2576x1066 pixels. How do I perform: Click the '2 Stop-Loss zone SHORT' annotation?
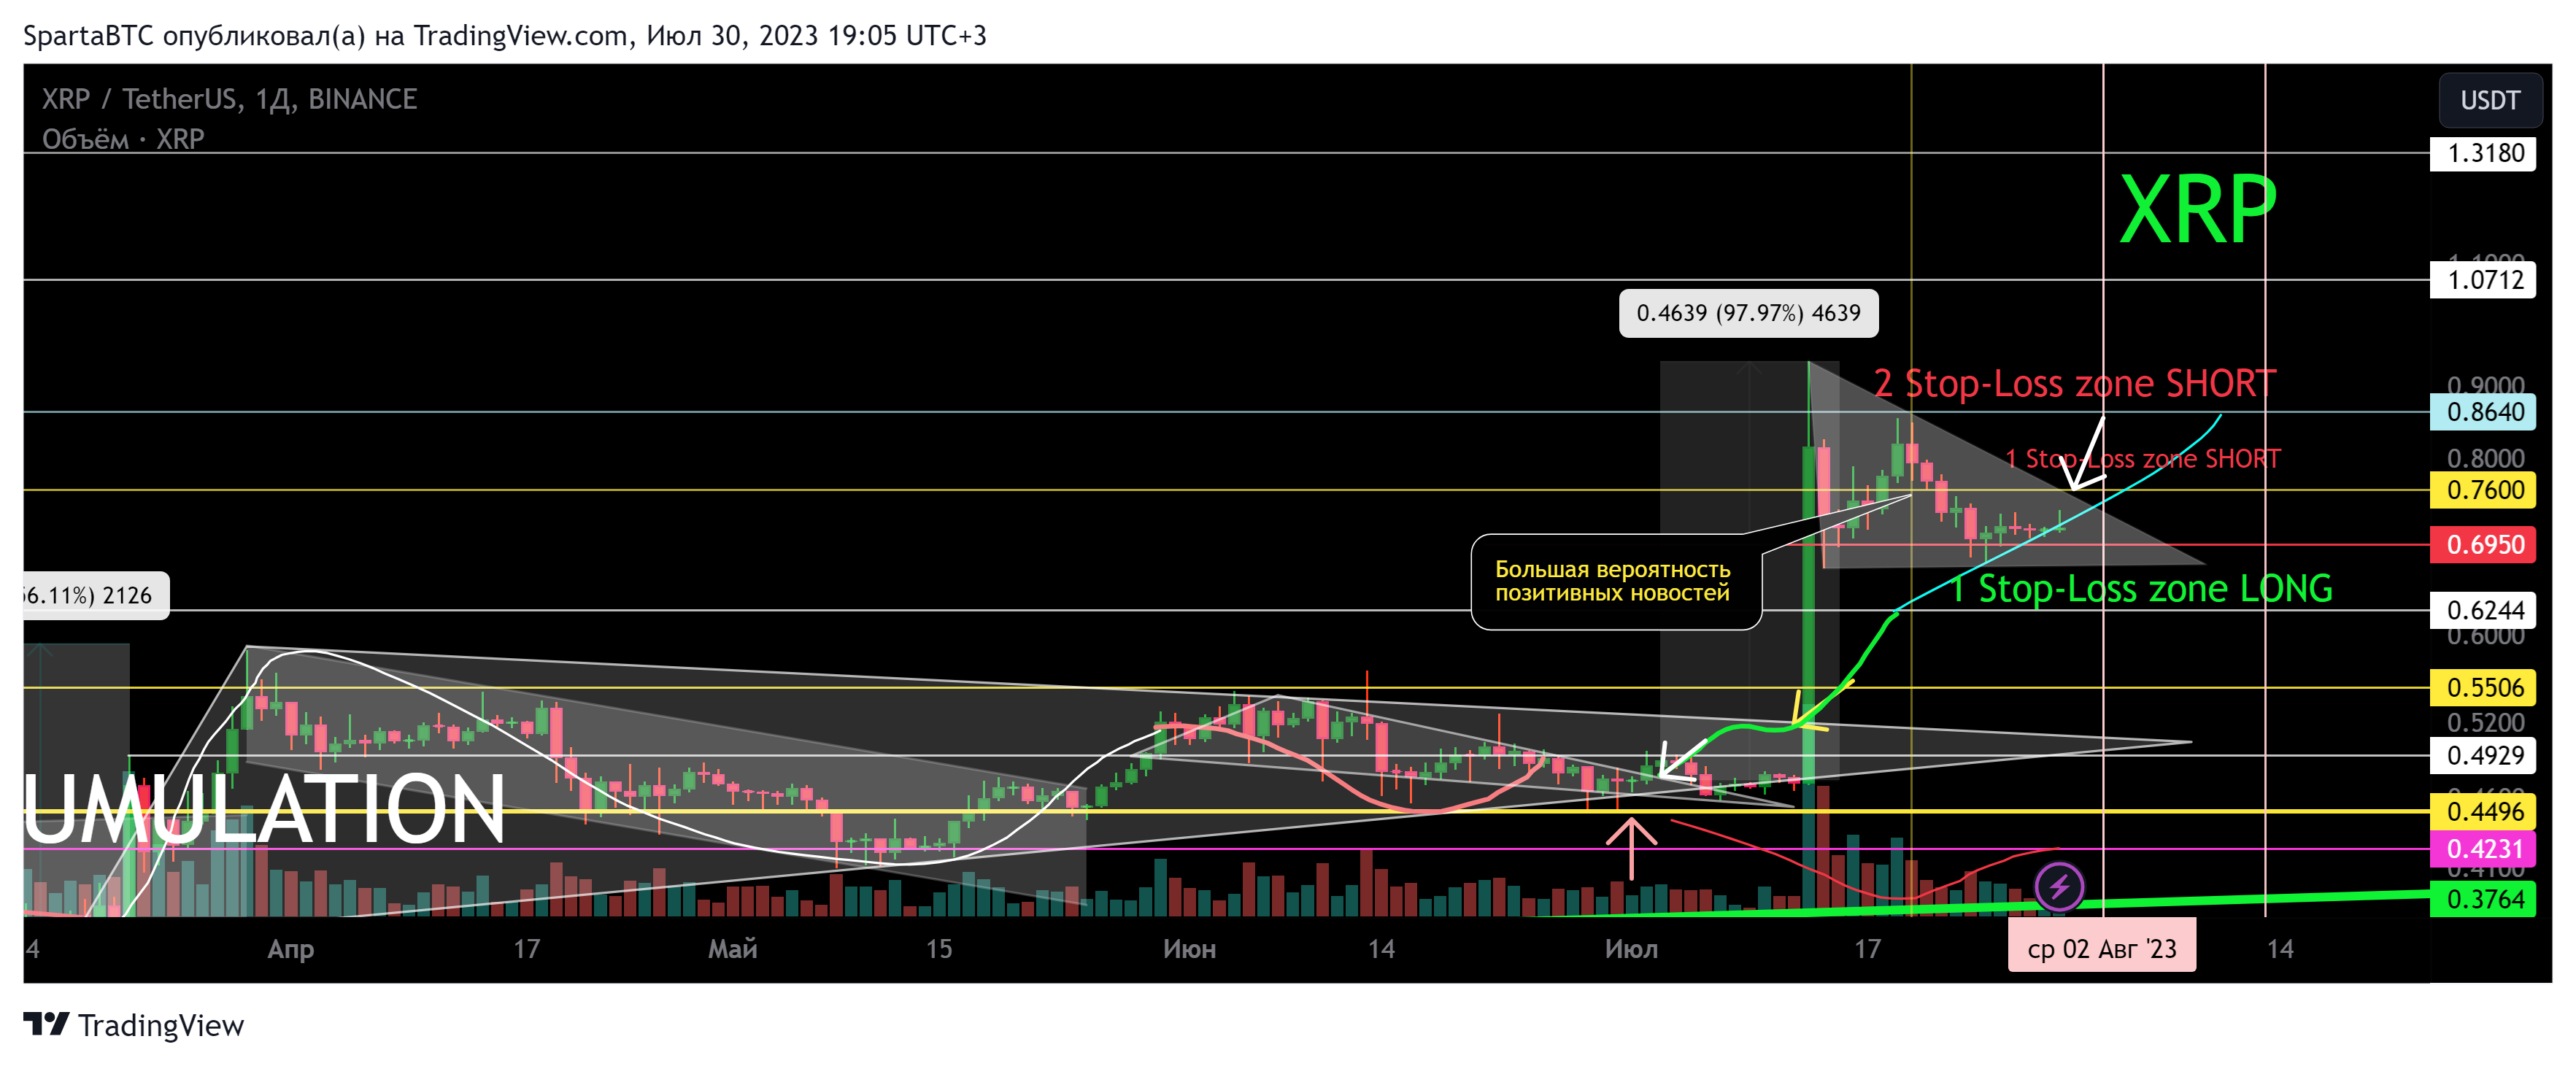2074,383
